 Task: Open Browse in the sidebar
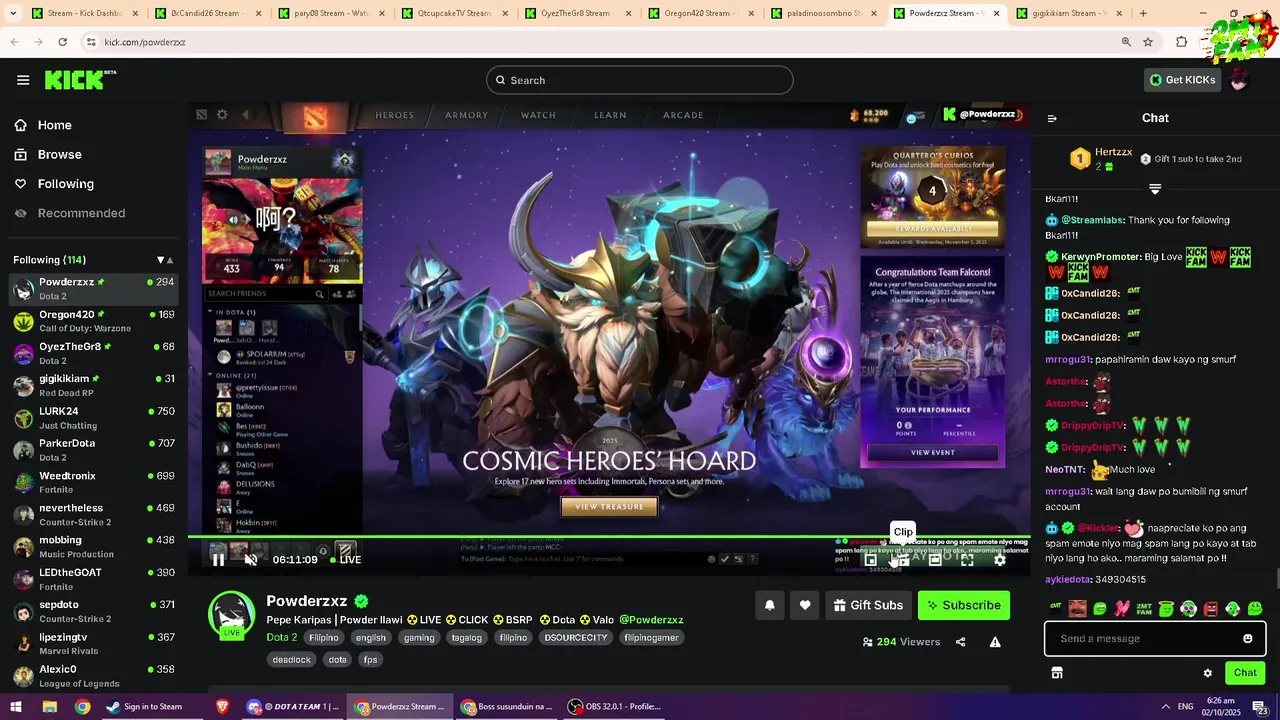click(59, 155)
